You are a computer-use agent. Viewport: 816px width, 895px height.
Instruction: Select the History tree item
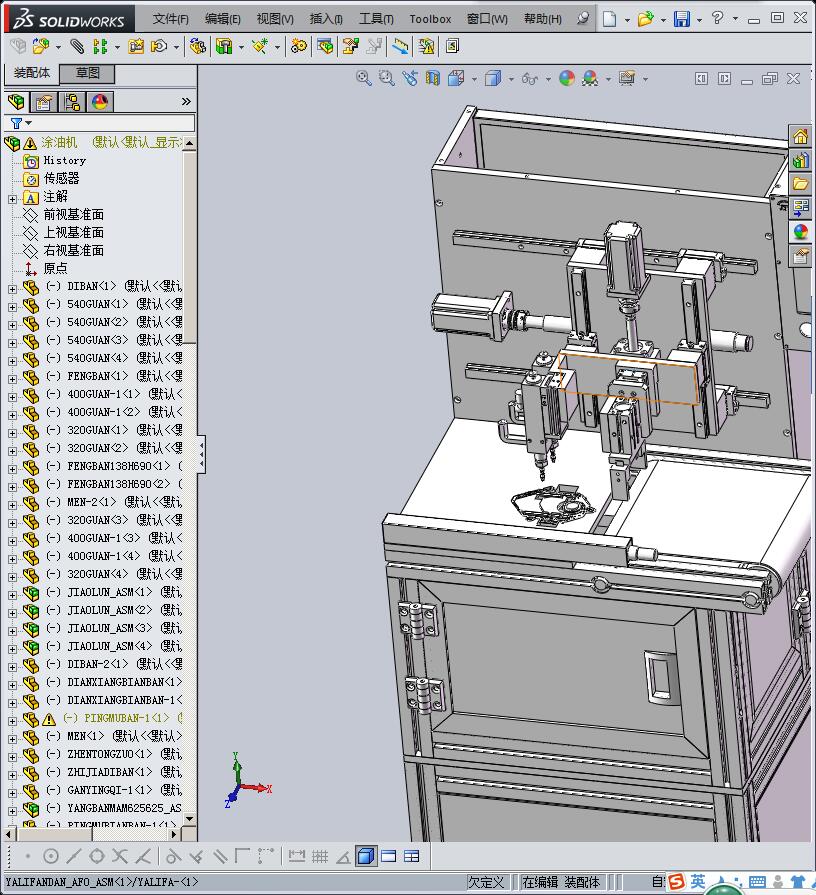64,160
